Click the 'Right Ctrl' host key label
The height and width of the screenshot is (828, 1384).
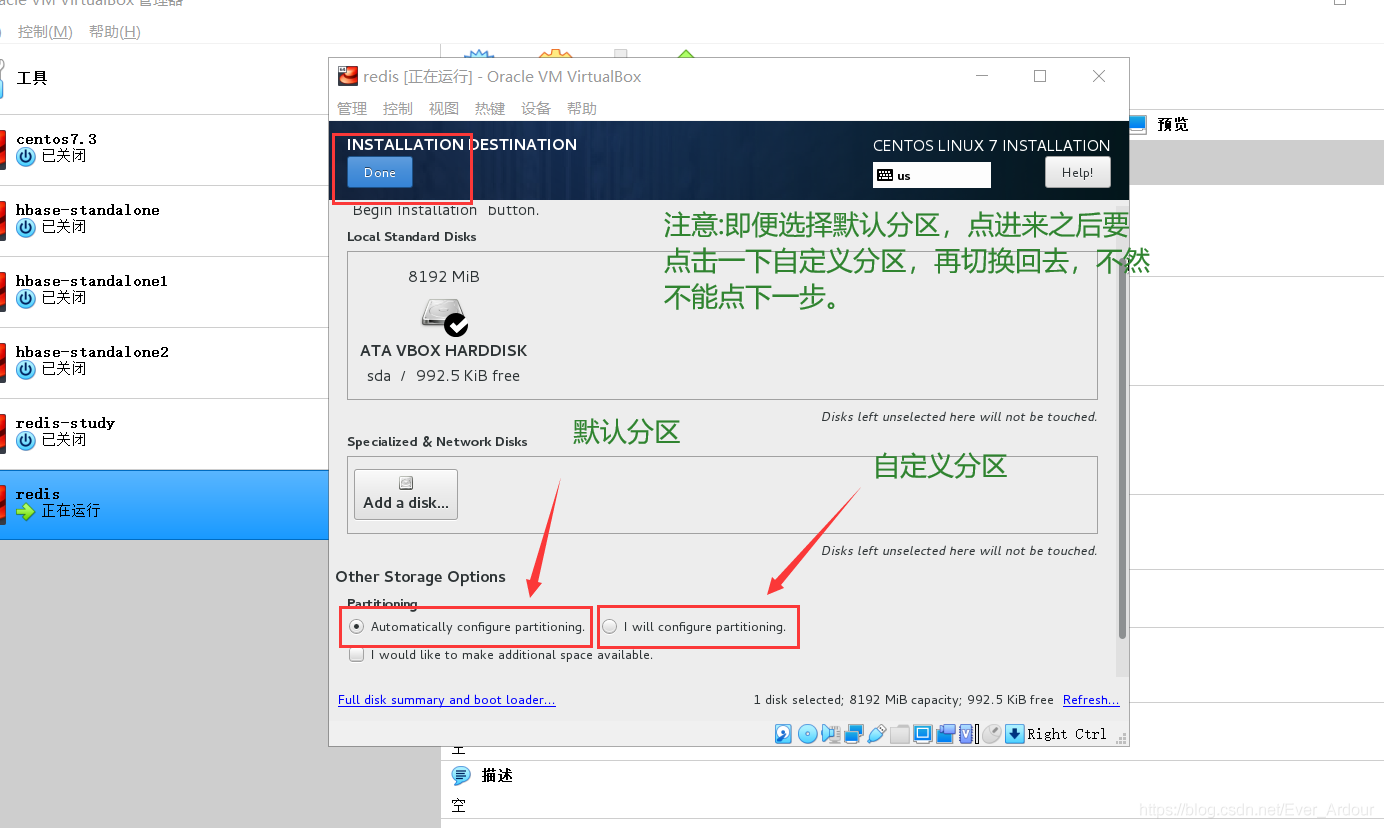click(x=1067, y=734)
